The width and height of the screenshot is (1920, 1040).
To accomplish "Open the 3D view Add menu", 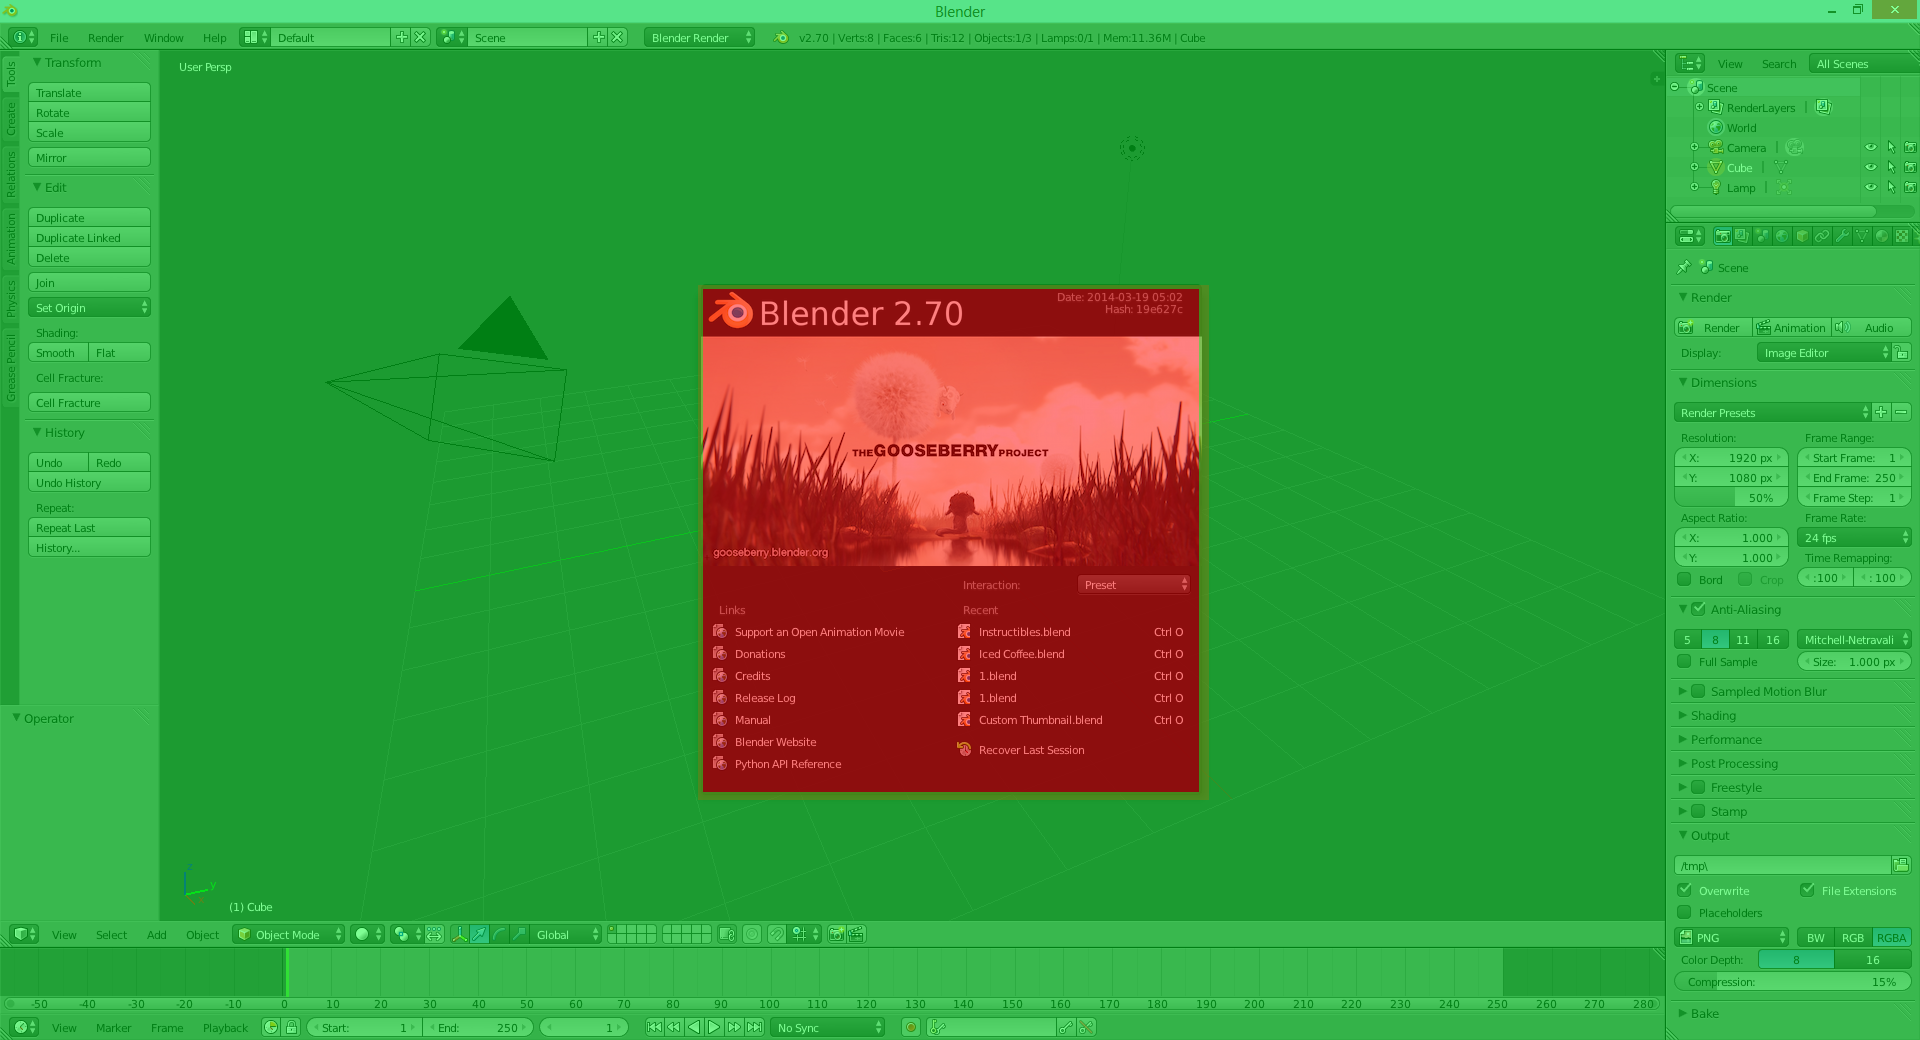I will click(156, 934).
